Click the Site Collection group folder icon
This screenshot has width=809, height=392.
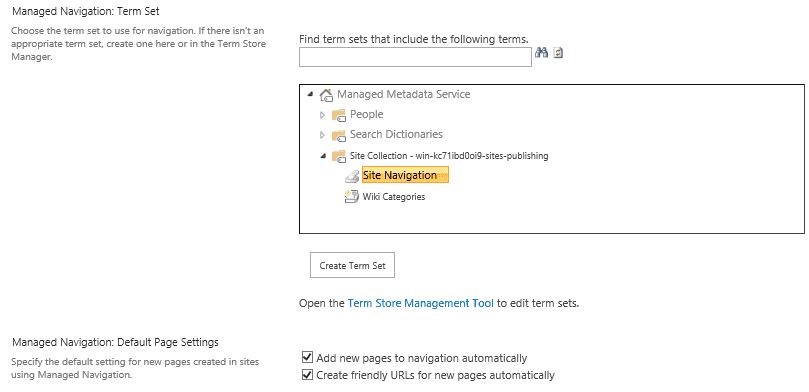[338, 155]
